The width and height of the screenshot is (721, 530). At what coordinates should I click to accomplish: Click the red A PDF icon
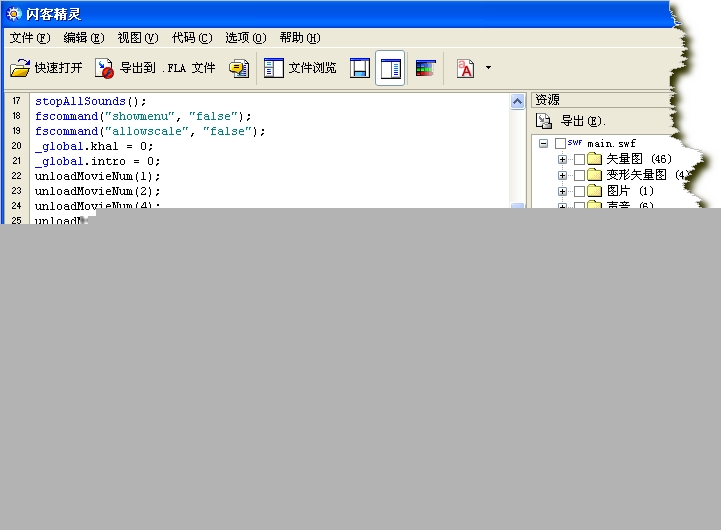coord(465,69)
